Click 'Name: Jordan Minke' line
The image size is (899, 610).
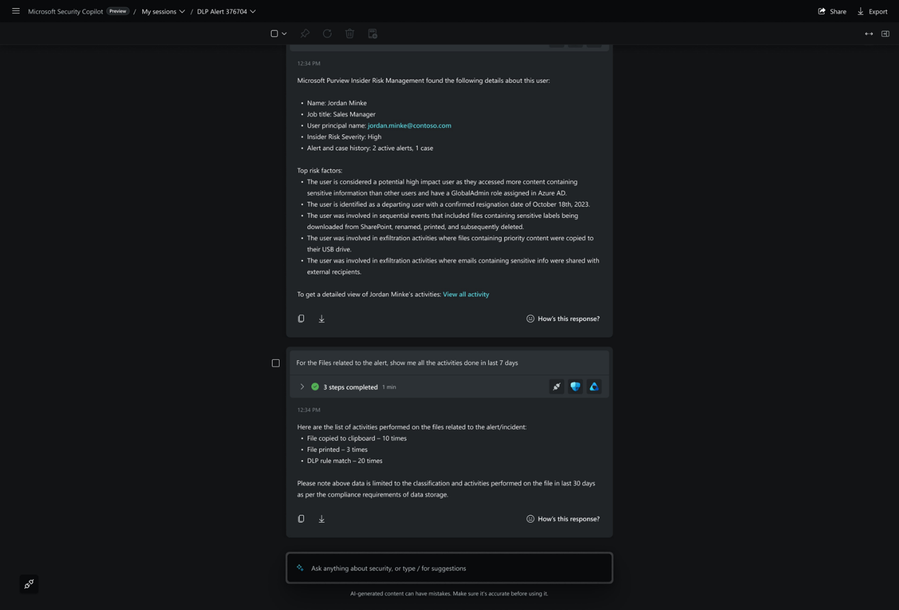[x=337, y=103]
